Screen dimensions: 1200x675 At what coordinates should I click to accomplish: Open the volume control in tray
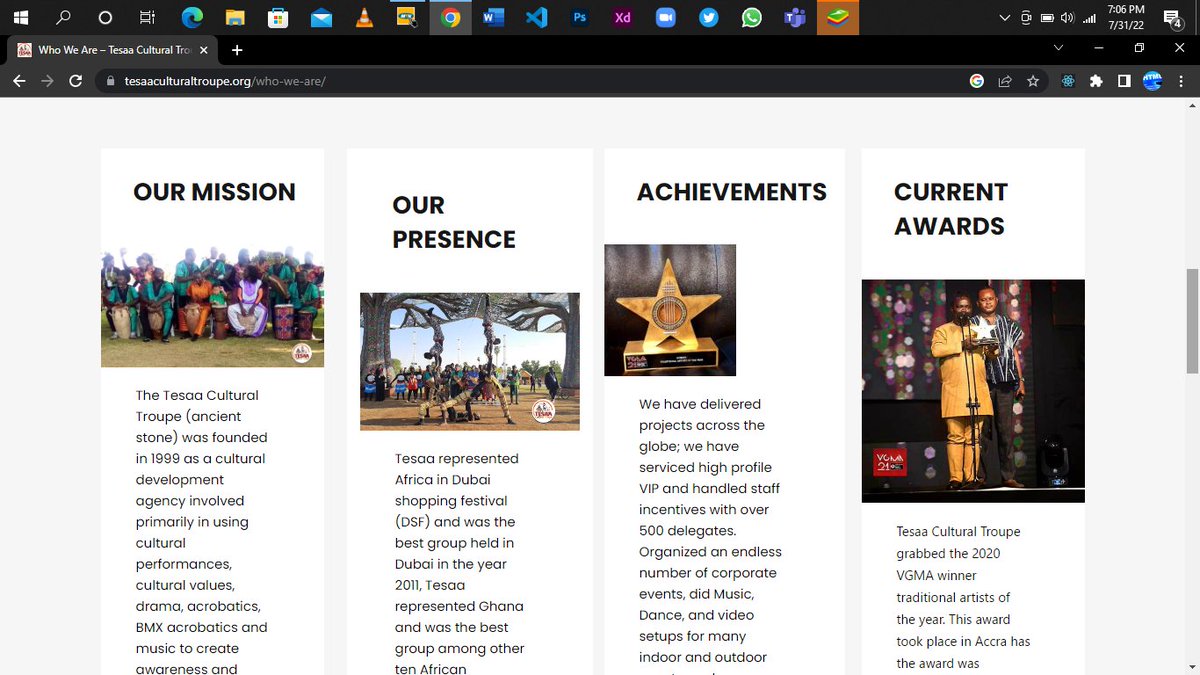point(1067,18)
